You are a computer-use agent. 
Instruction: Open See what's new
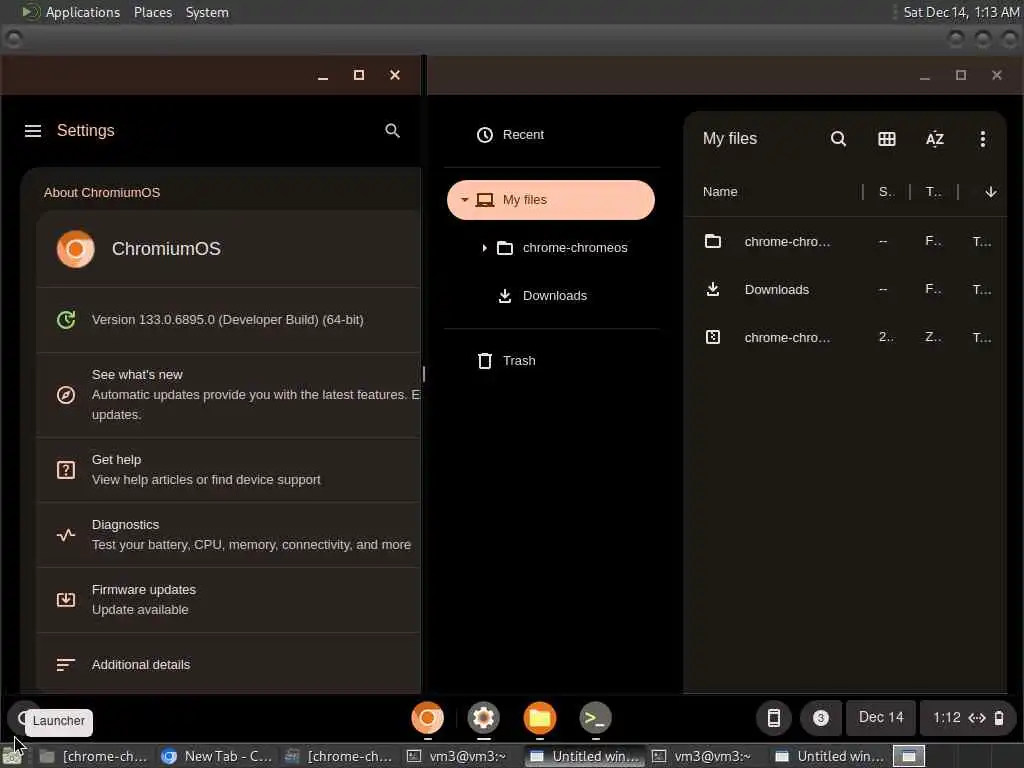click(229, 395)
